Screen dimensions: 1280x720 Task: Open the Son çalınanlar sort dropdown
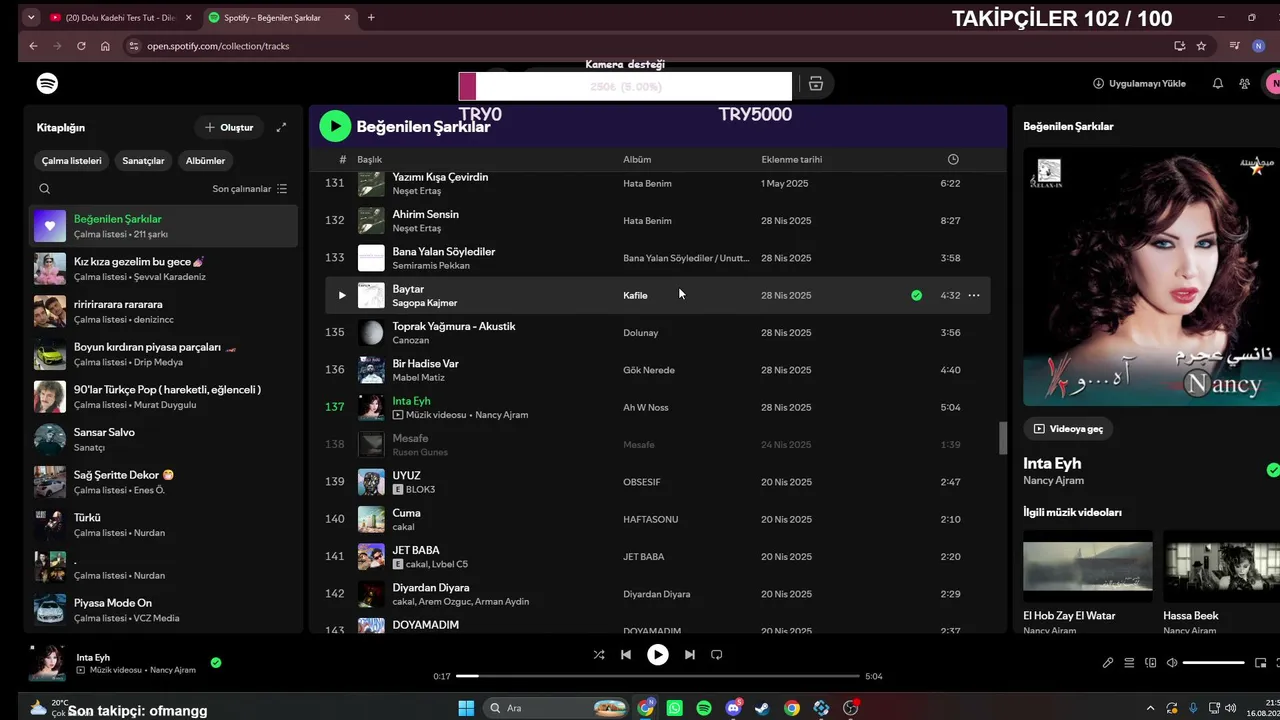[250, 188]
